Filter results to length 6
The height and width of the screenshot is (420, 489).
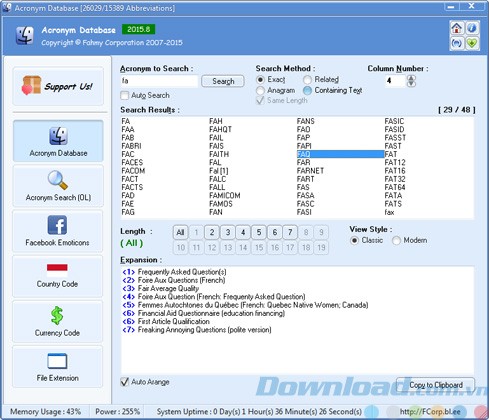point(274,232)
